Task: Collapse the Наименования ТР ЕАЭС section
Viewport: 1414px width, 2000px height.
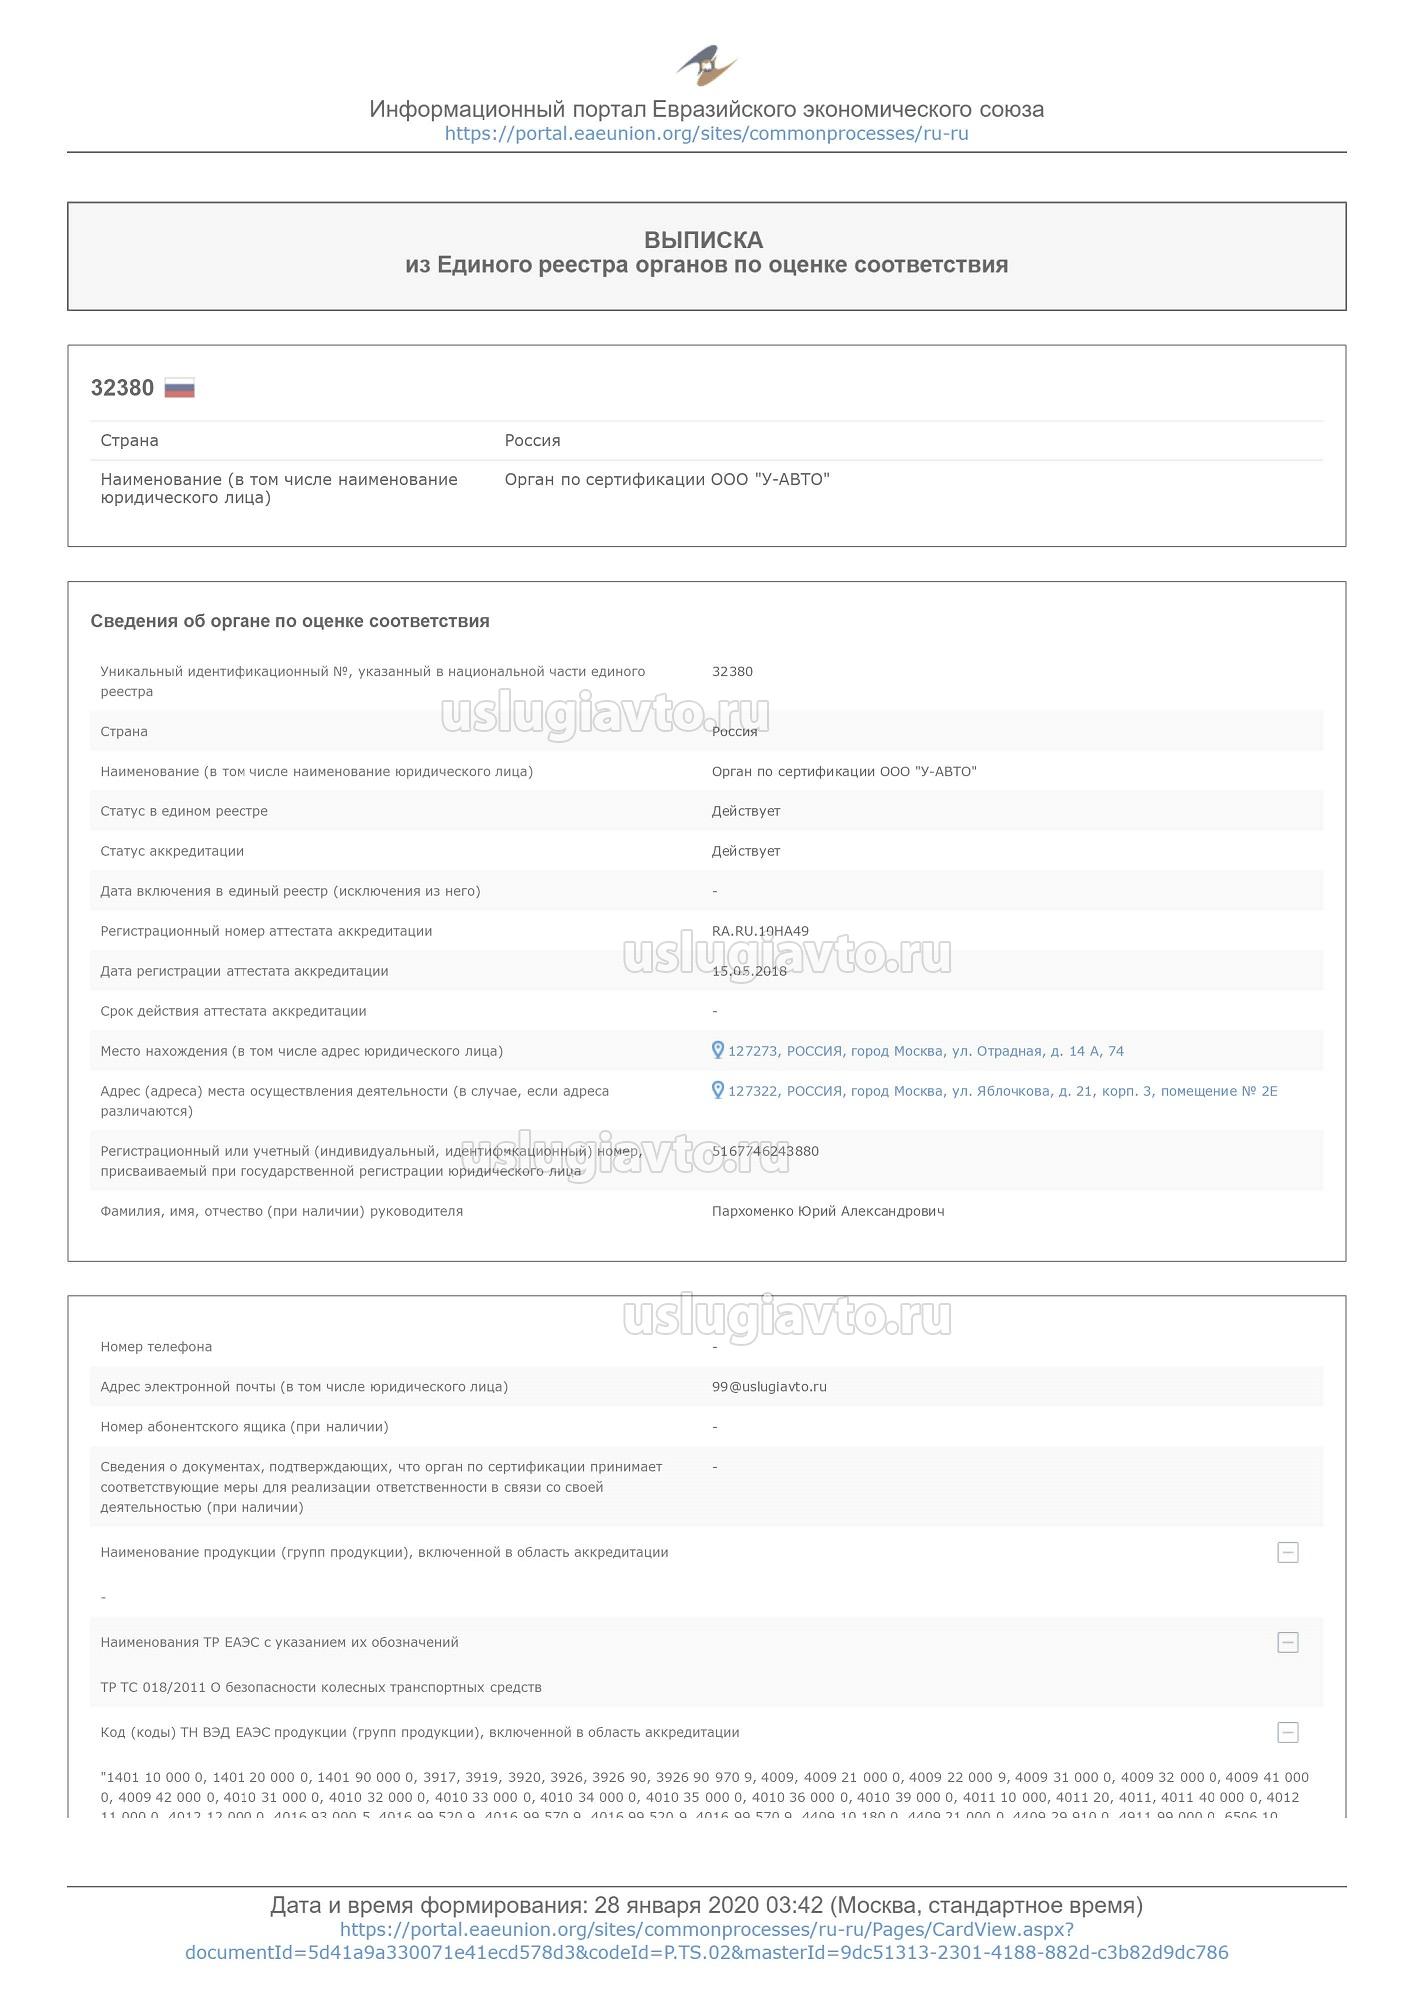Action: (1288, 1642)
